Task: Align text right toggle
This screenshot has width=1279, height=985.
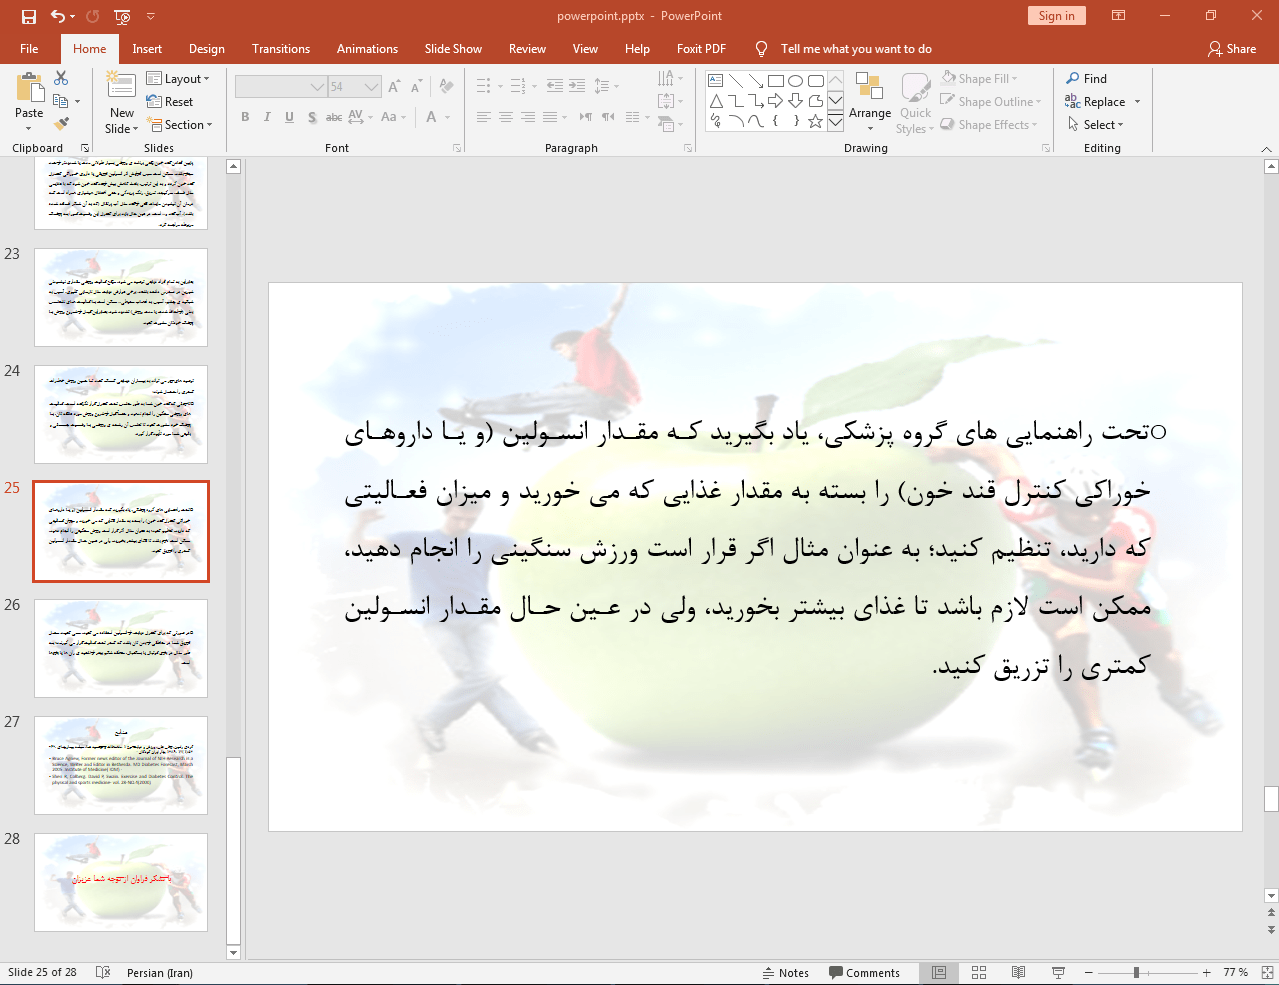Action: coord(528,117)
